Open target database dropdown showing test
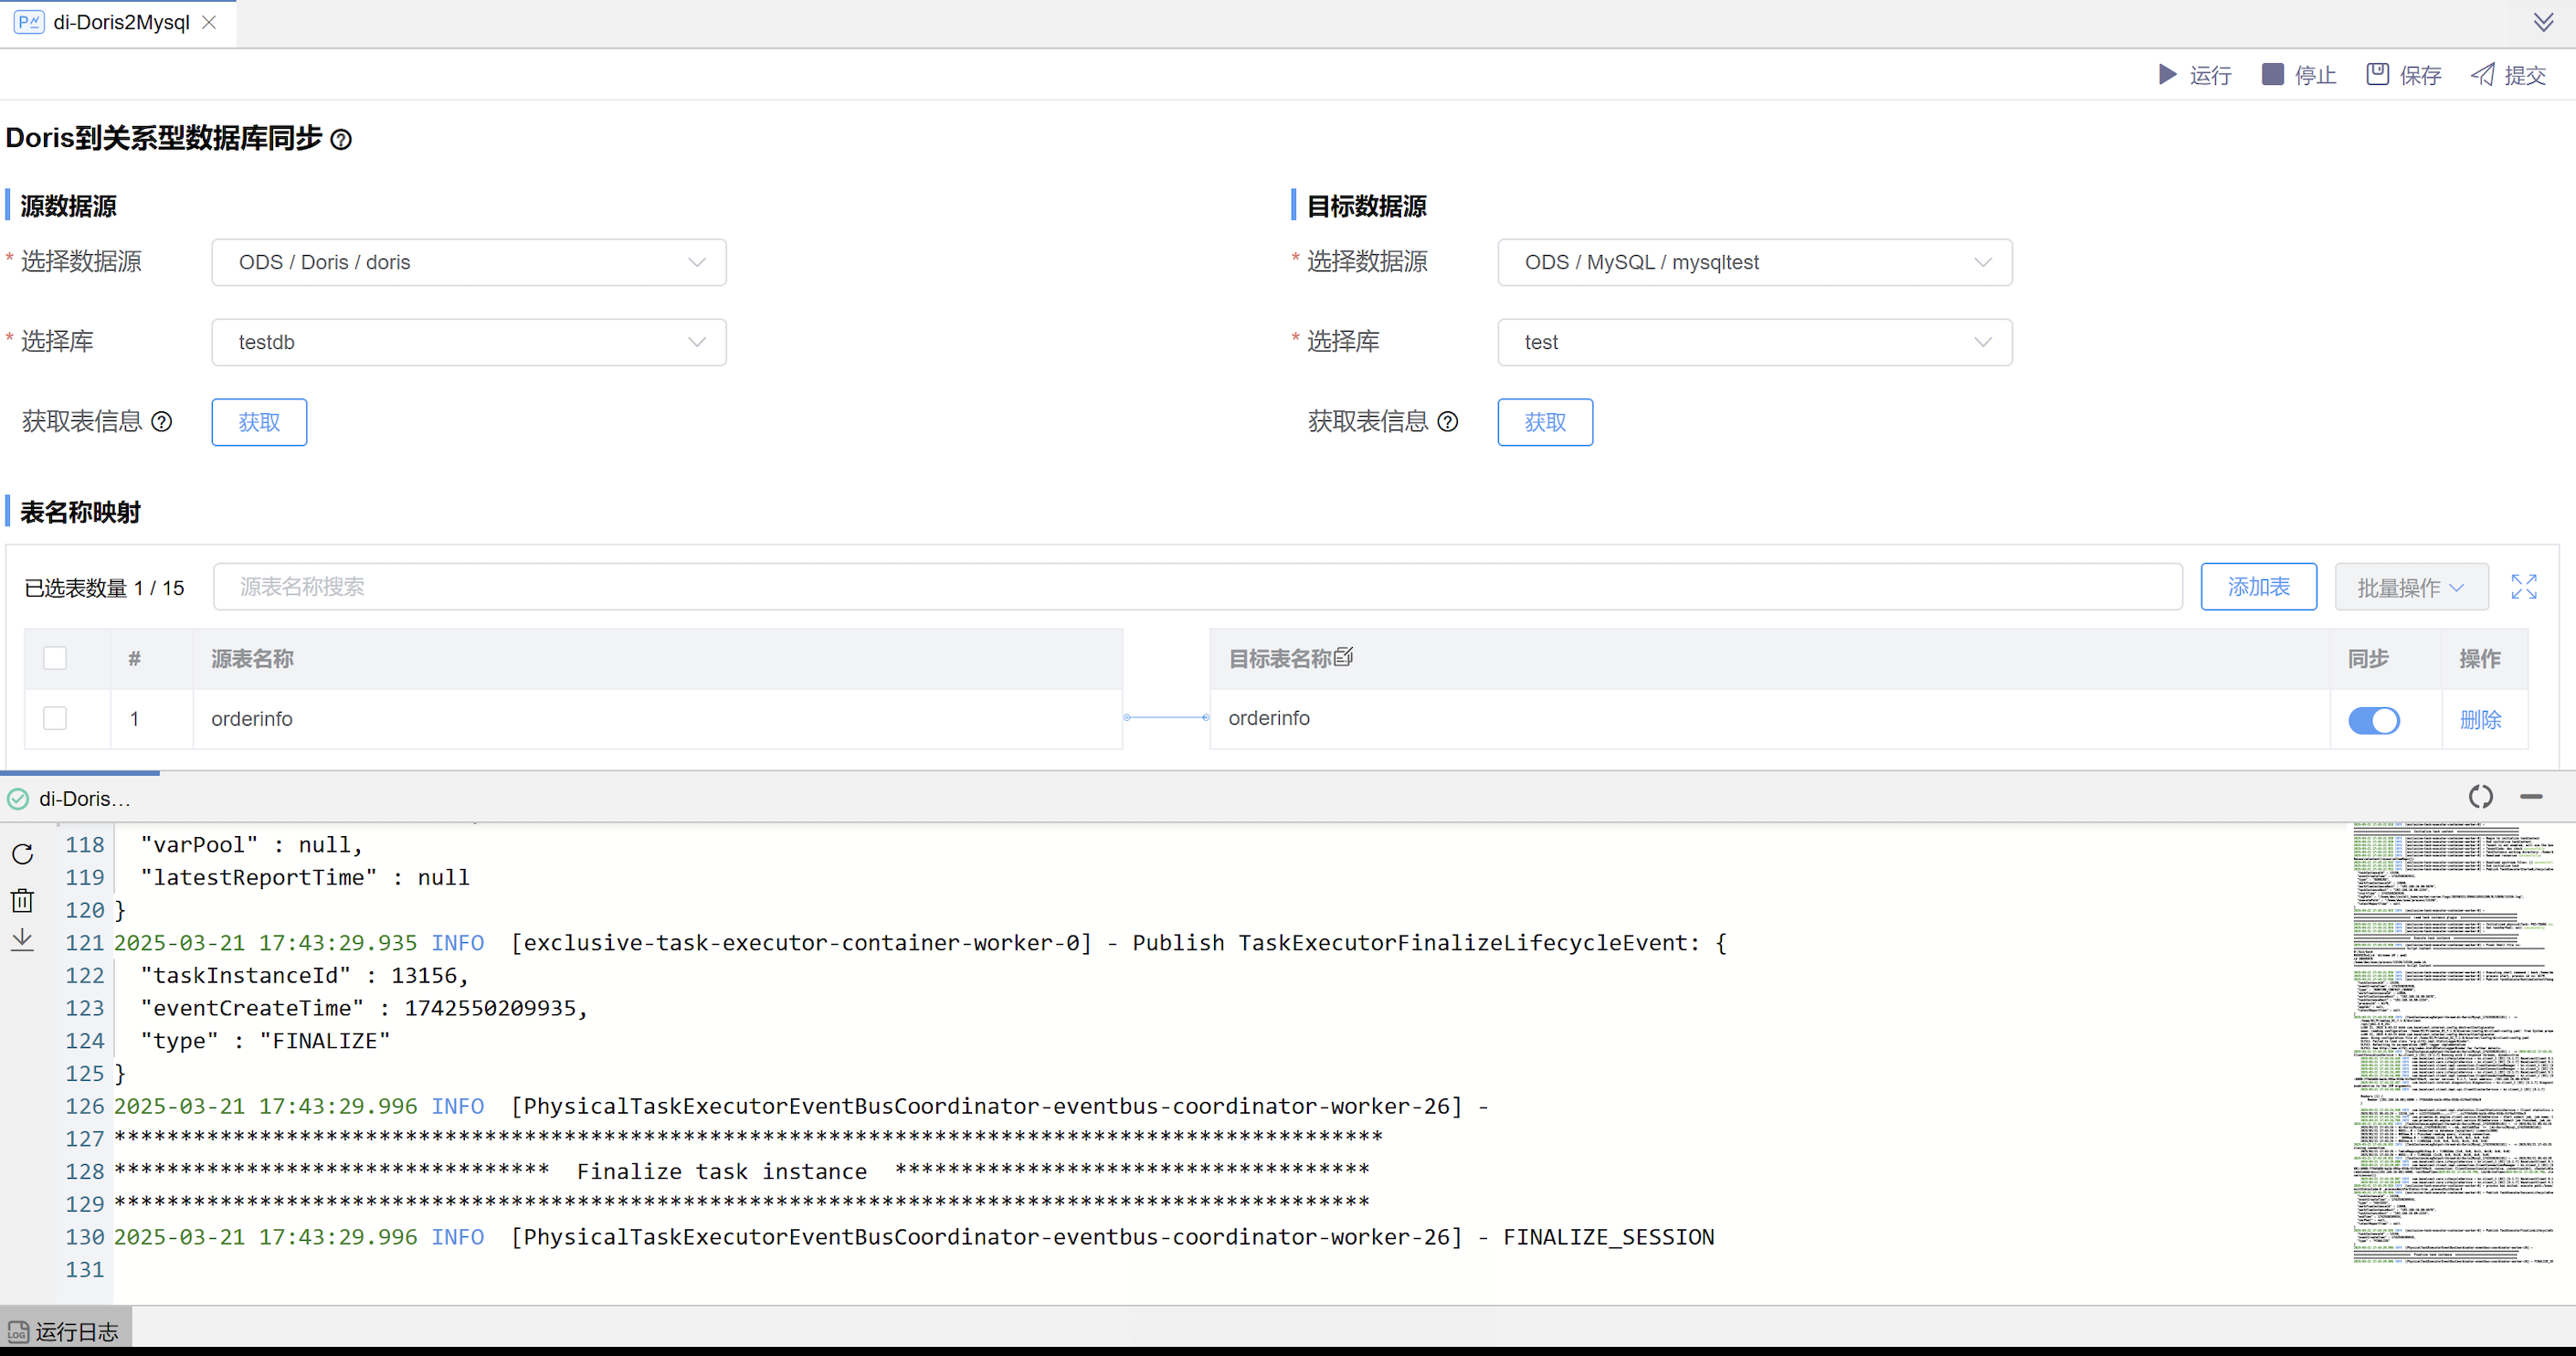 click(1753, 342)
